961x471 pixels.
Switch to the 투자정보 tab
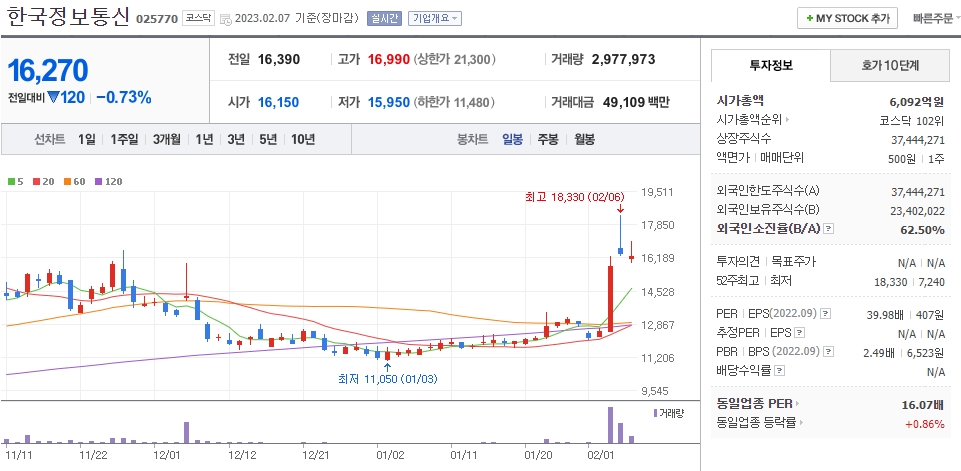coord(771,65)
